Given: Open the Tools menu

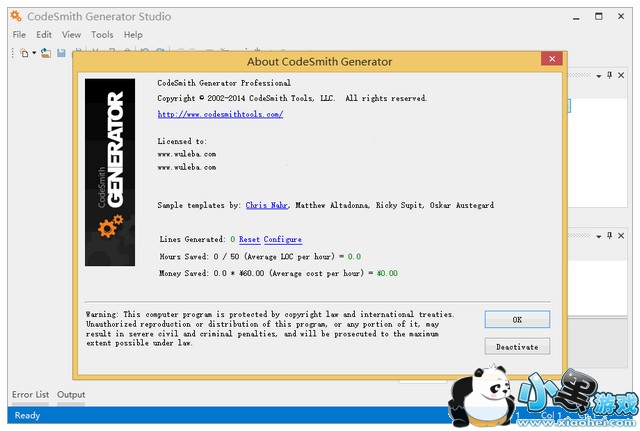Looking at the screenshot, I should pyautogui.click(x=102, y=35).
